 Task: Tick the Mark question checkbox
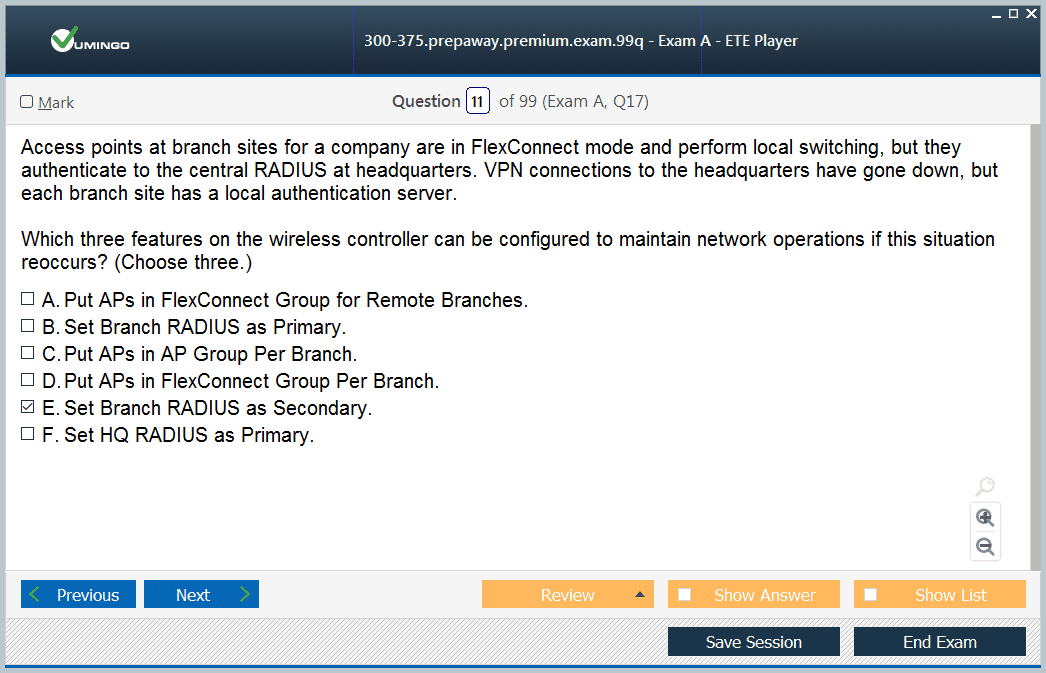27,101
